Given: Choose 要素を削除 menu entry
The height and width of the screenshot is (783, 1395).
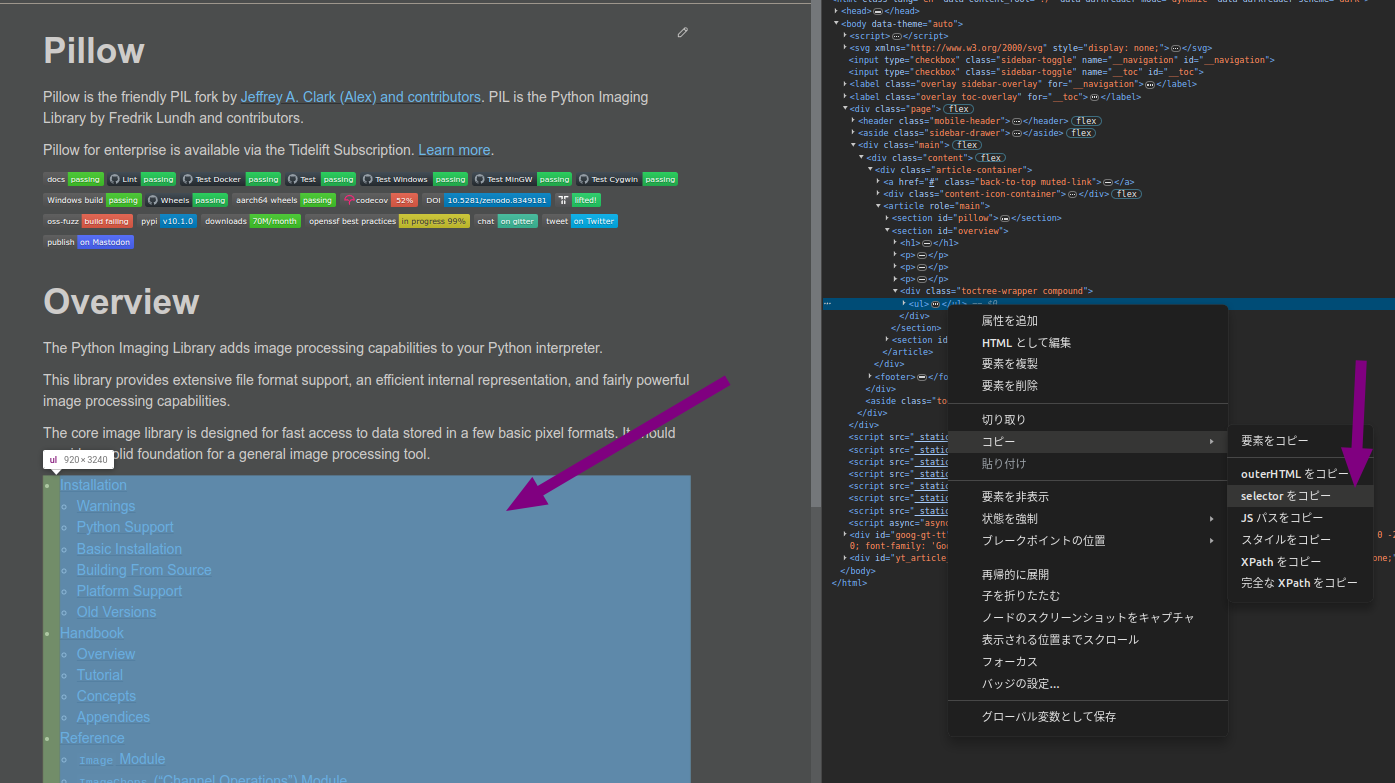Looking at the screenshot, I should pyautogui.click(x=1088, y=386).
